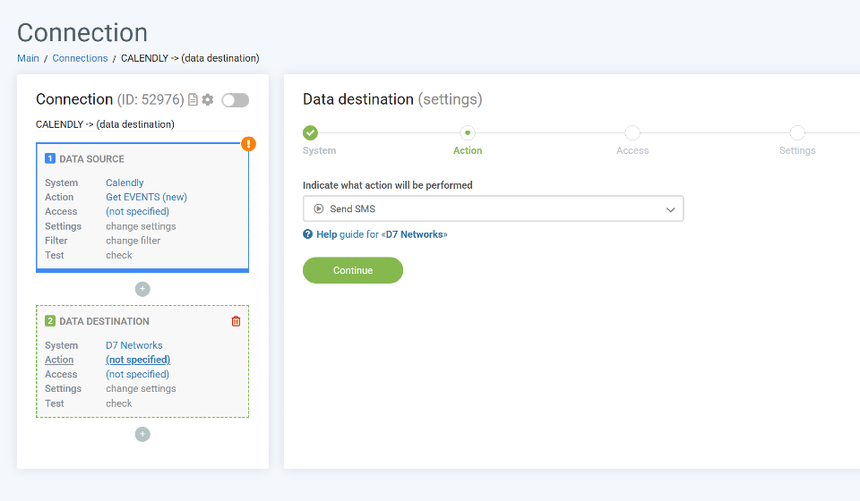The height and width of the screenshot is (501, 860).
Task: Click the document icon beside connection ID
Action: (194, 100)
